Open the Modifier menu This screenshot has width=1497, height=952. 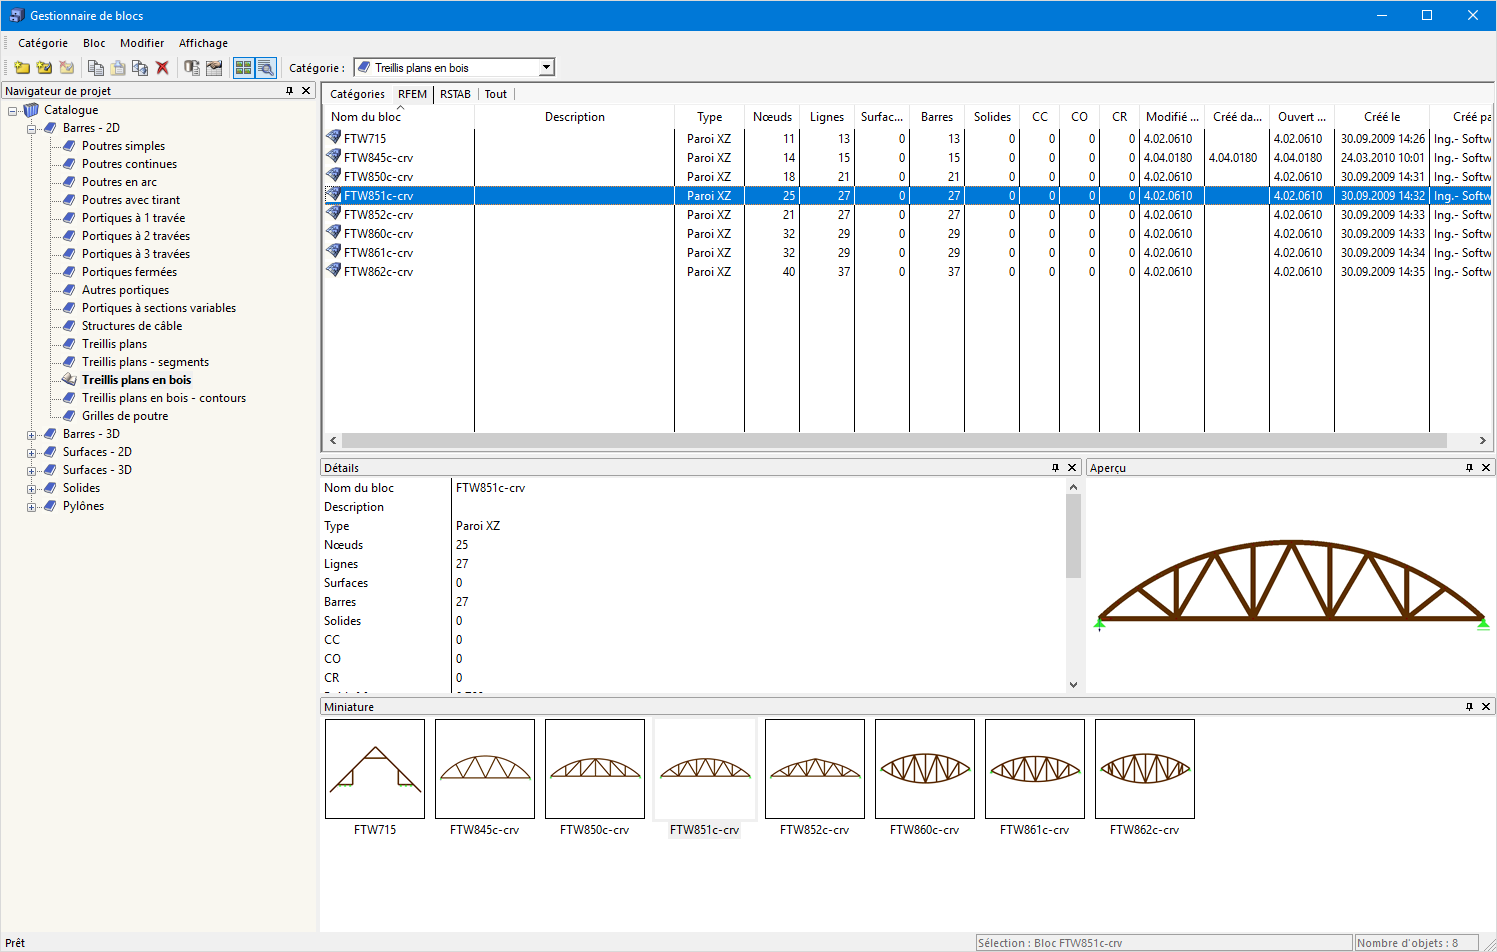[x=141, y=43]
